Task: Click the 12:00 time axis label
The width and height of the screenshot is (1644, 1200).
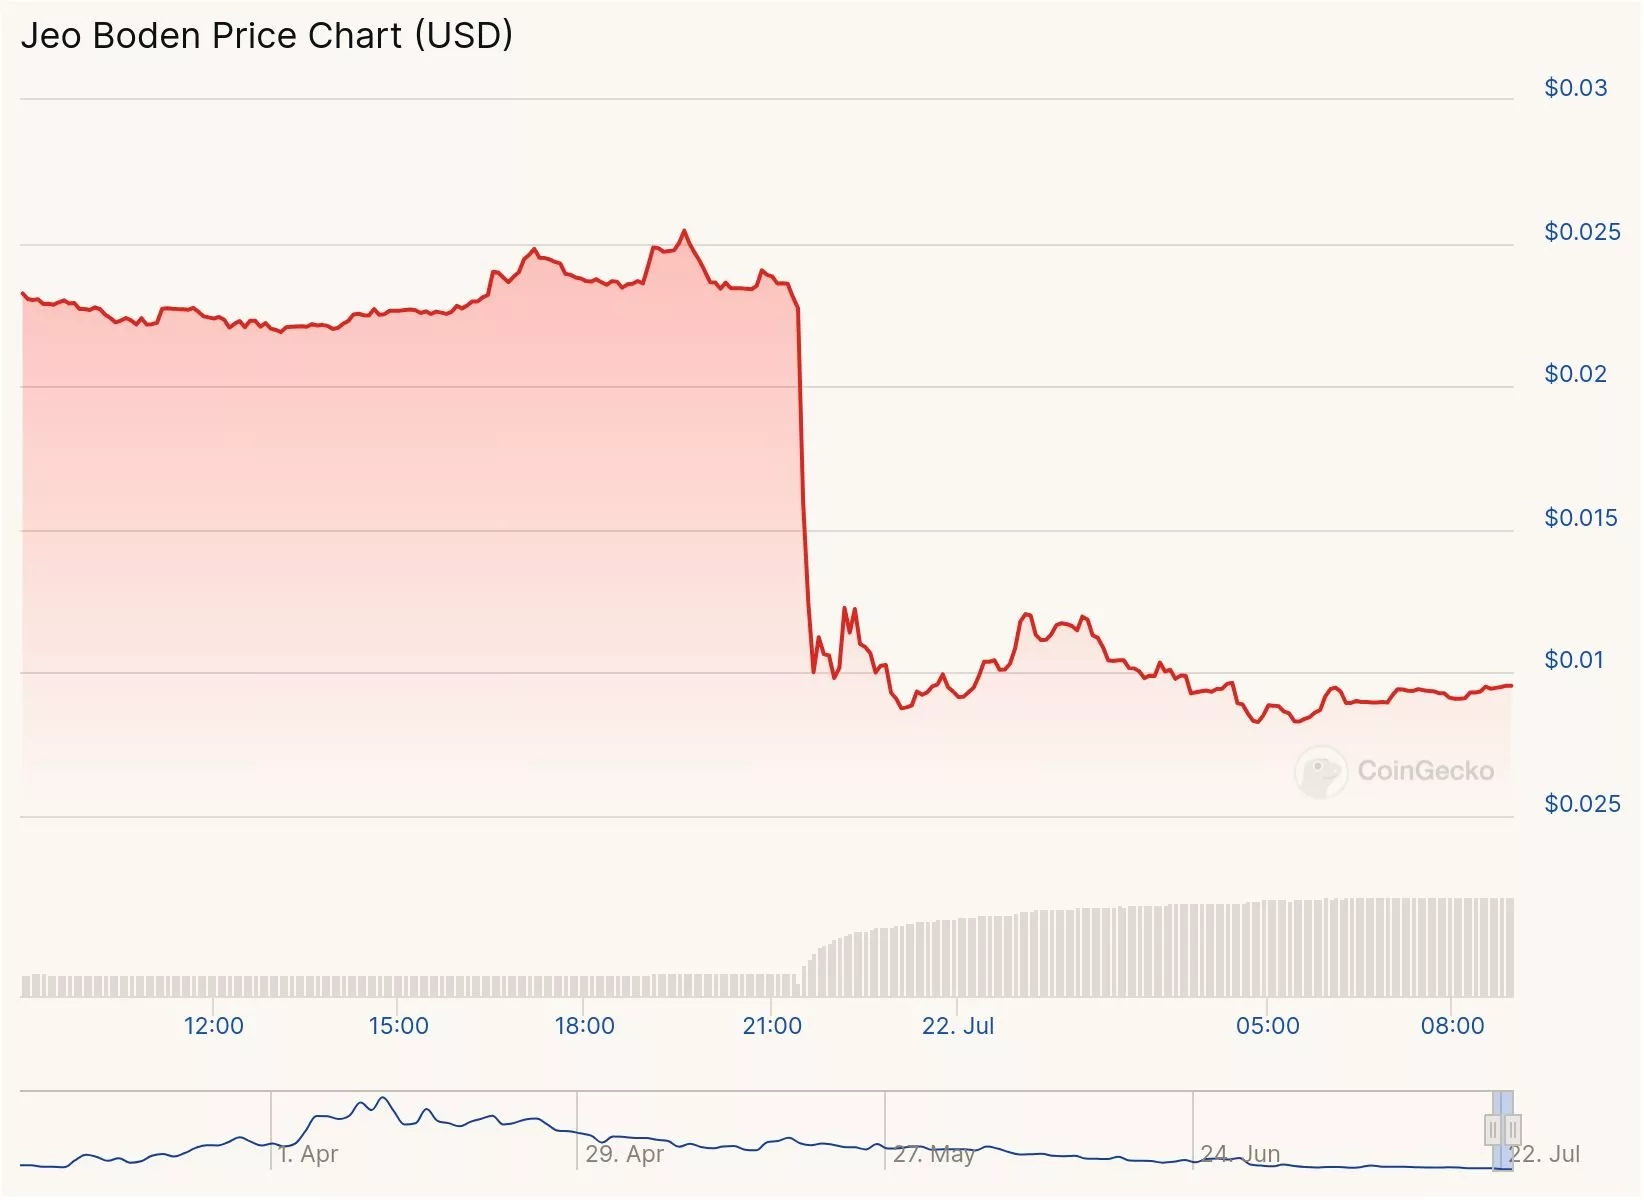Action: pos(213,1026)
